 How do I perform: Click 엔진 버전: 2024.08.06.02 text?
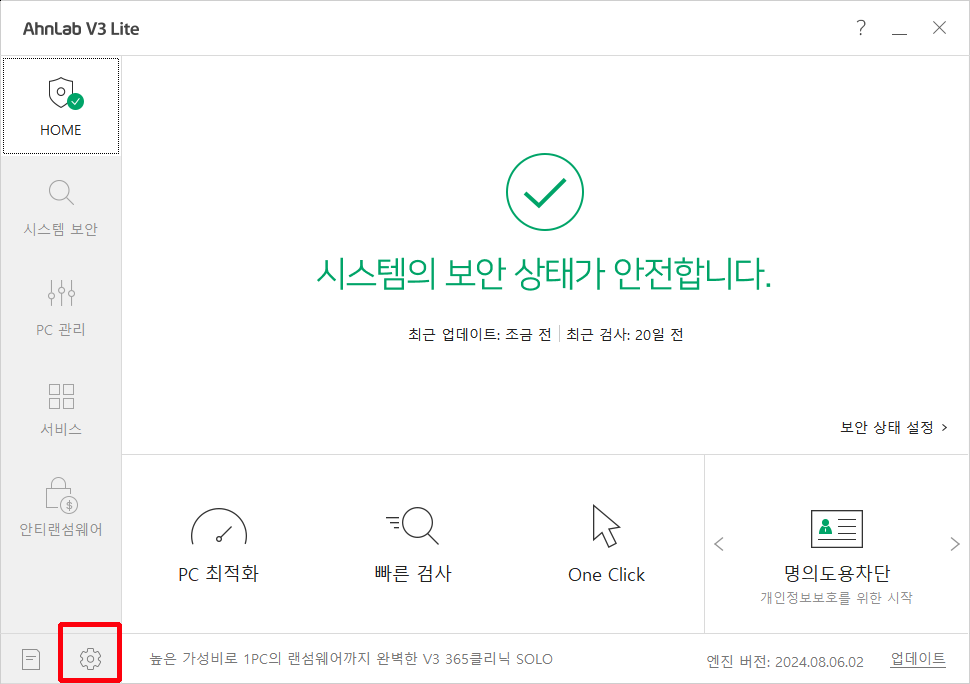(x=785, y=662)
